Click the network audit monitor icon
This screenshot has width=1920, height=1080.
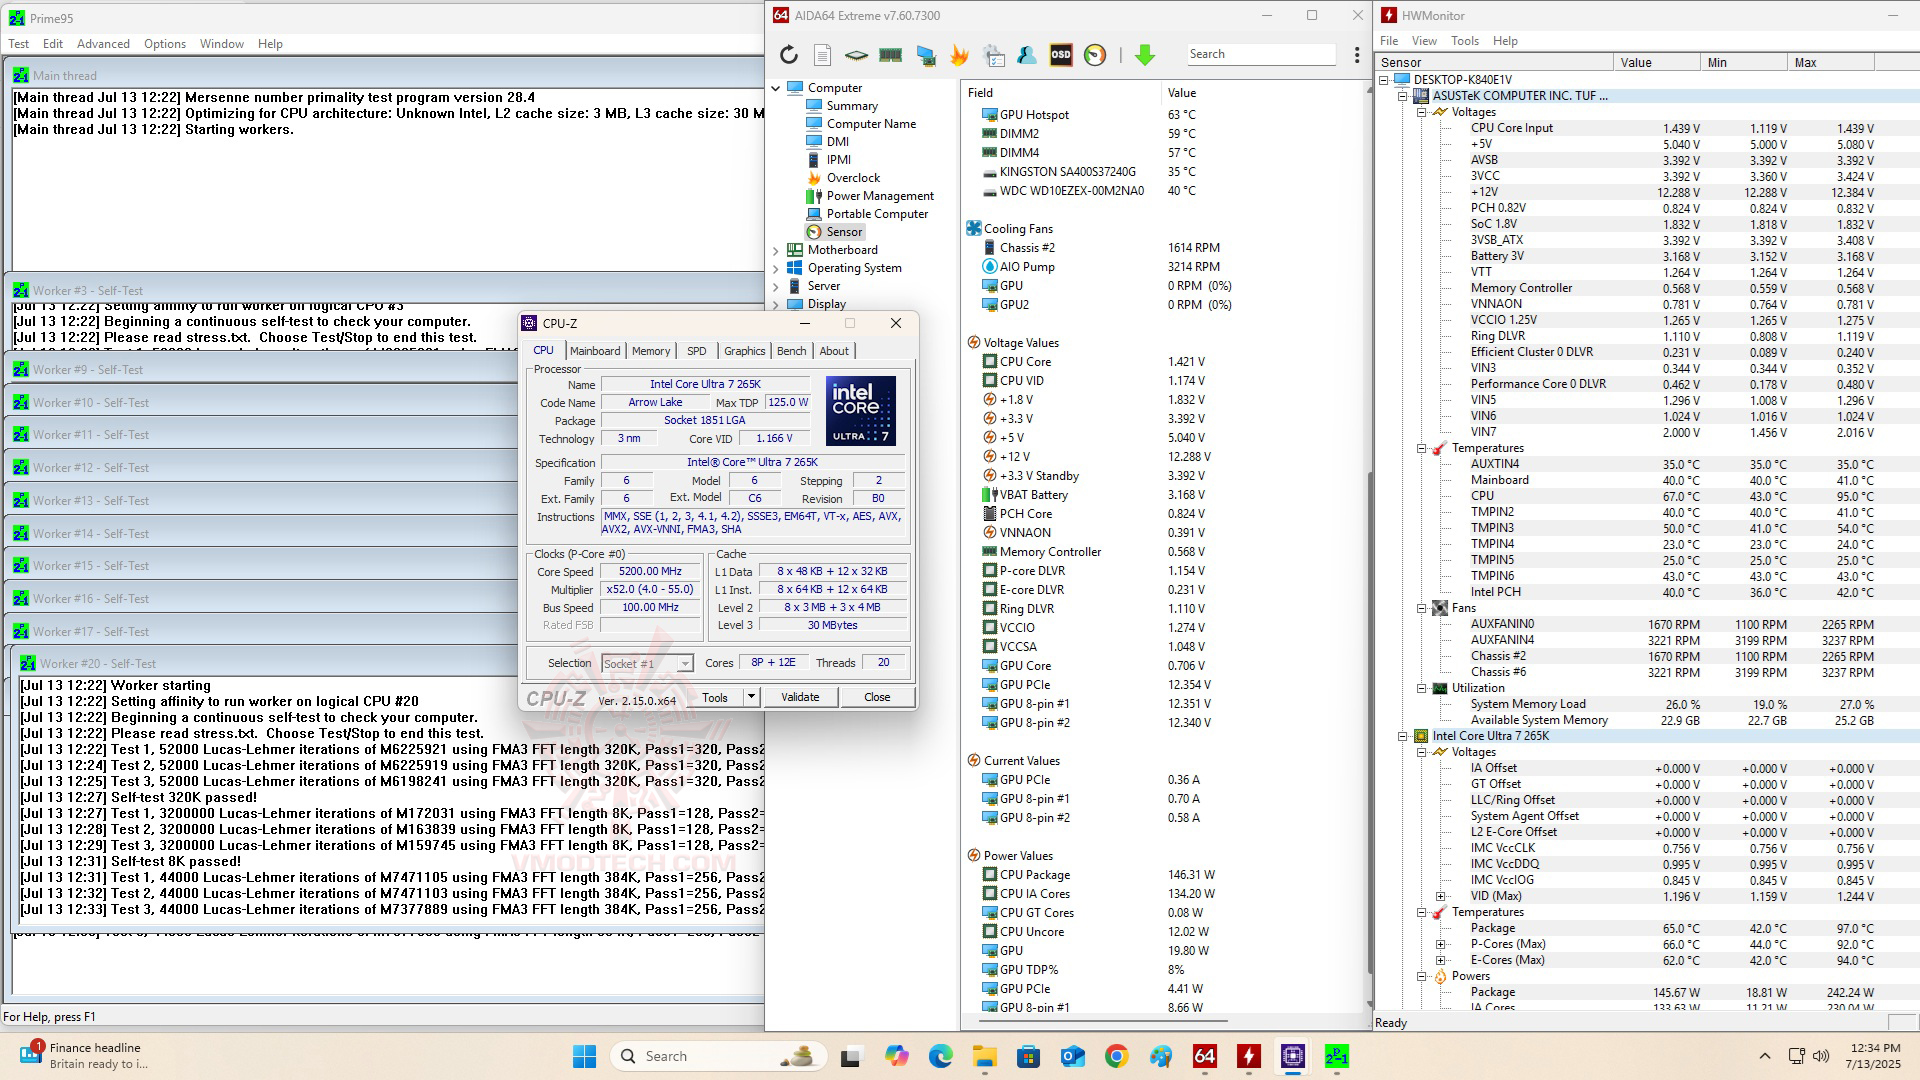click(x=926, y=55)
